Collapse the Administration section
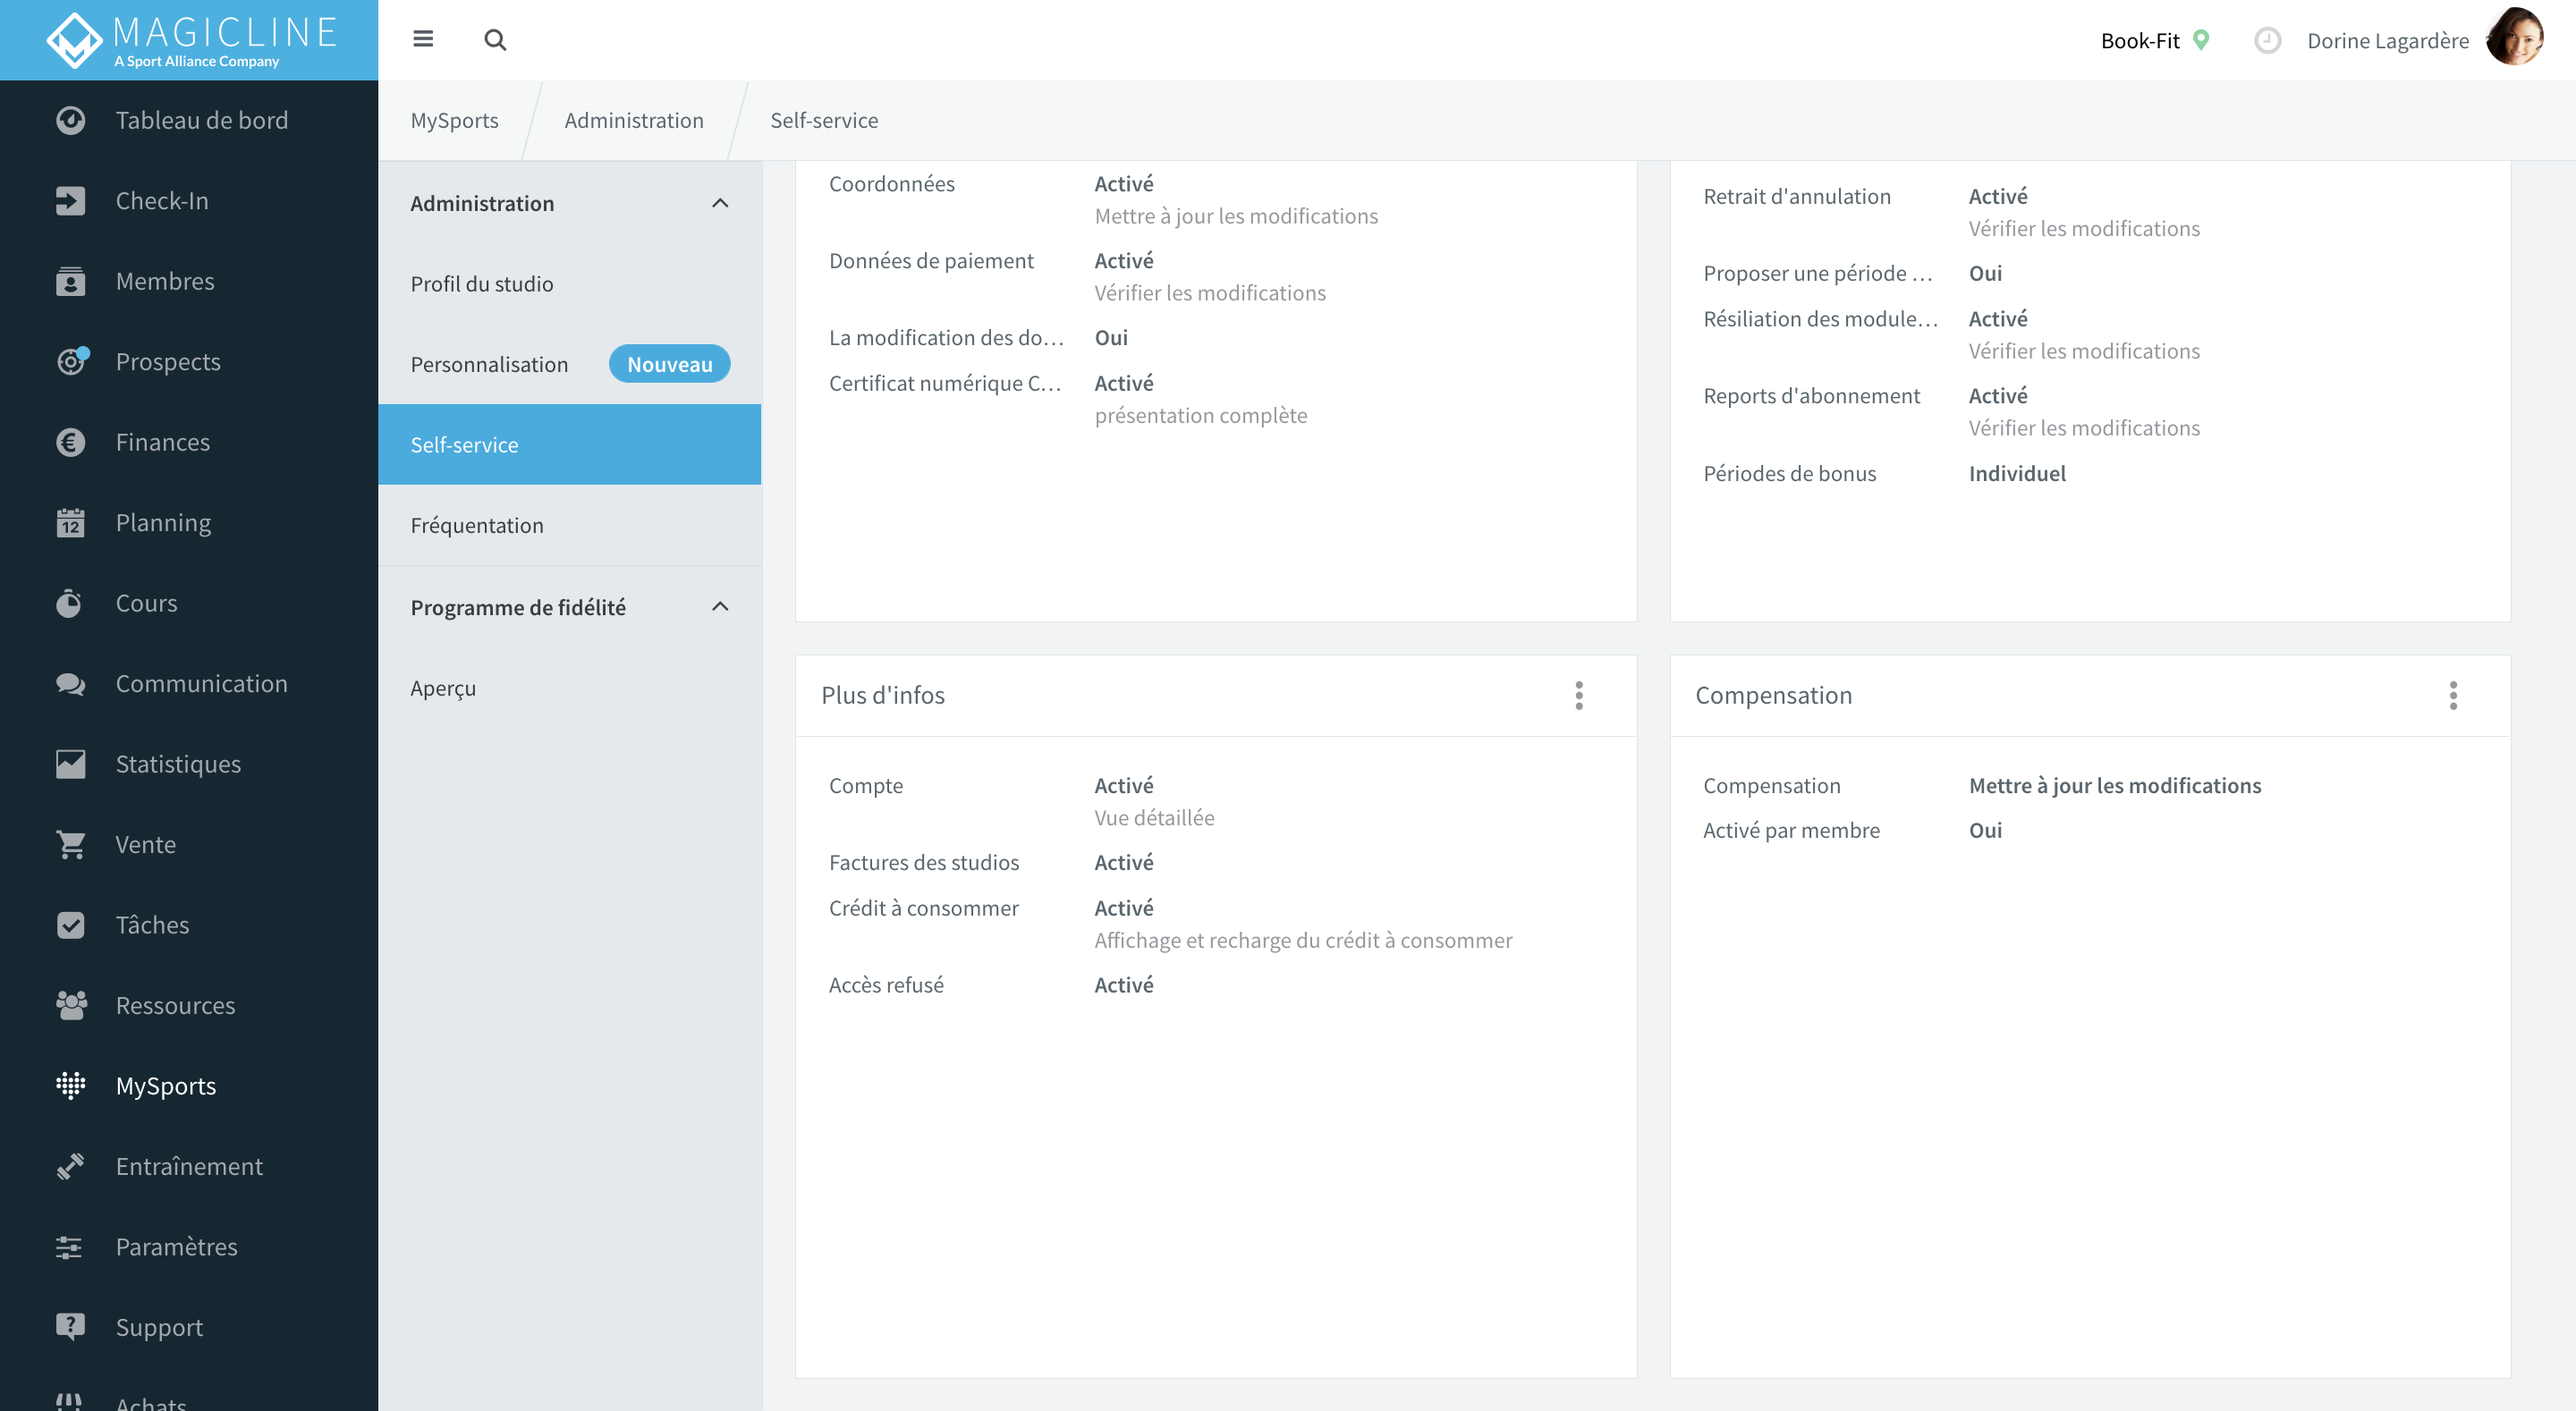The image size is (2576, 1411). [x=720, y=204]
